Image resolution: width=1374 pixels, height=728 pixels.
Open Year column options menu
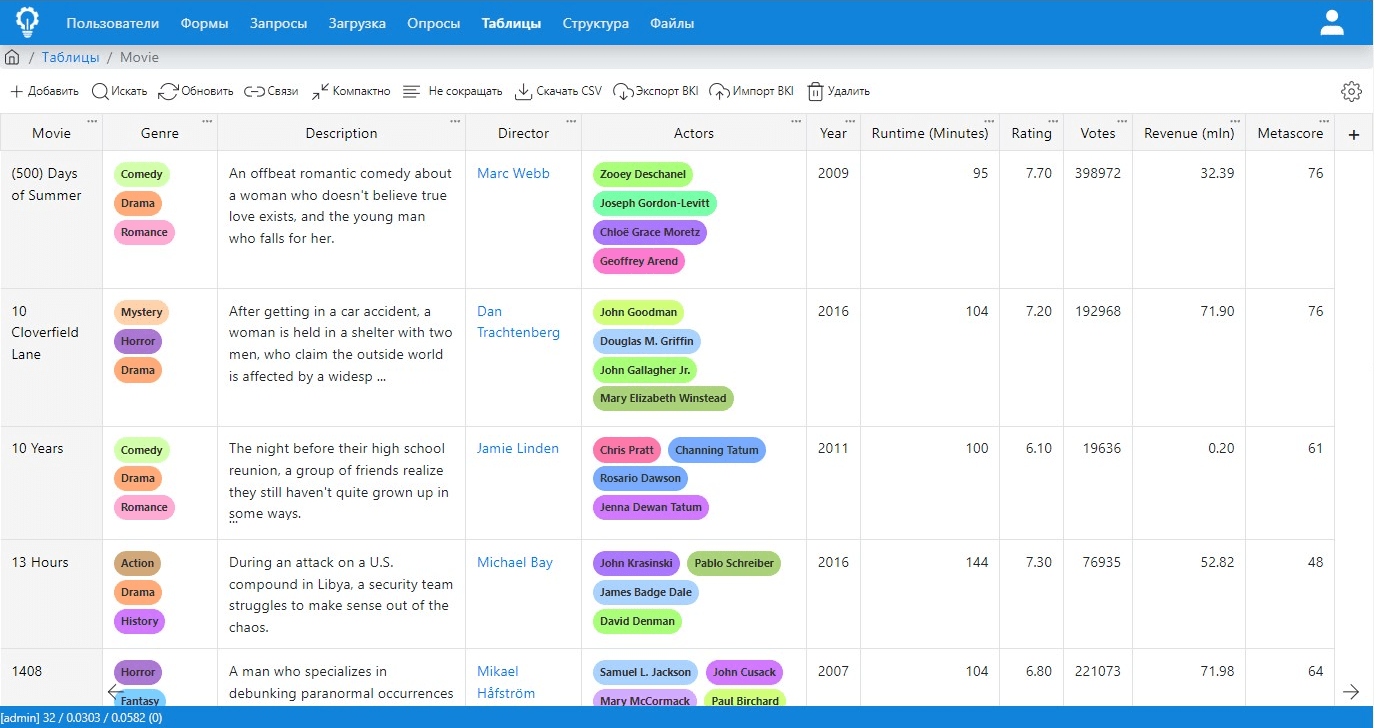(x=850, y=121)
